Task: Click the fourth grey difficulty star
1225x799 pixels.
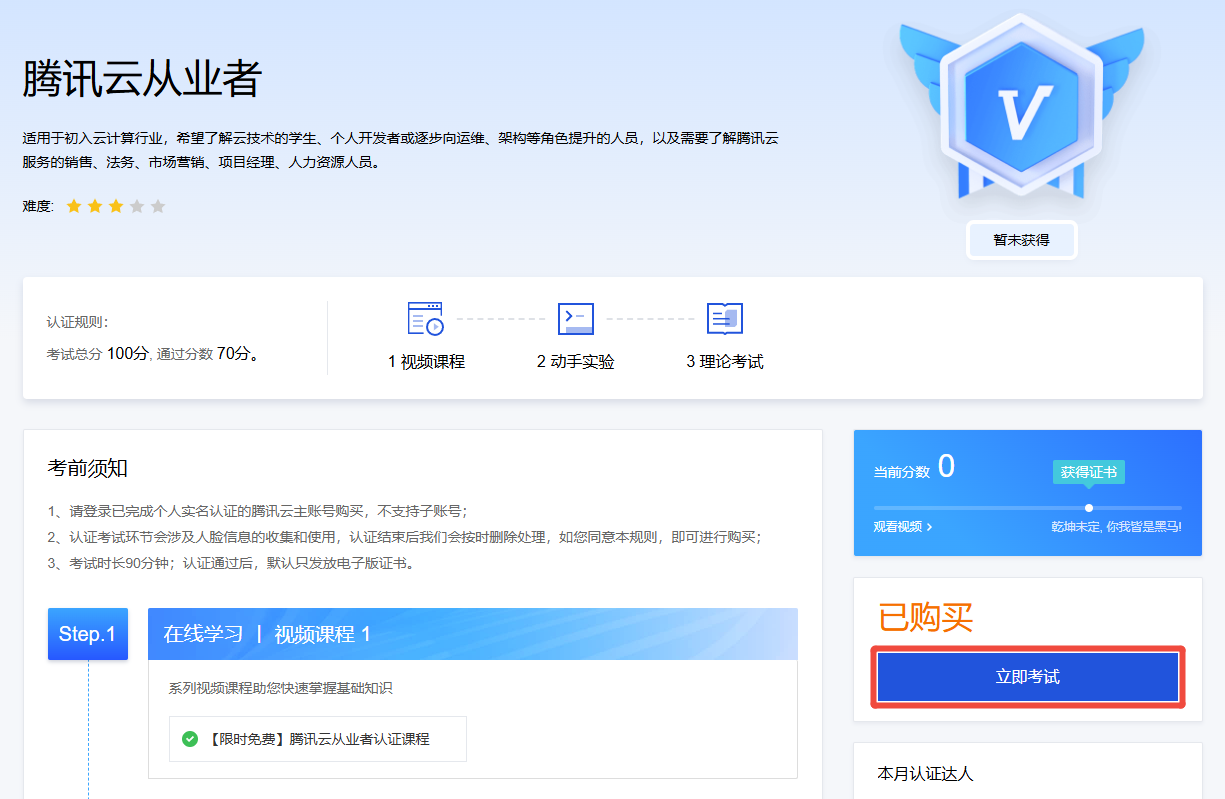Action: (x=137, y=206)
